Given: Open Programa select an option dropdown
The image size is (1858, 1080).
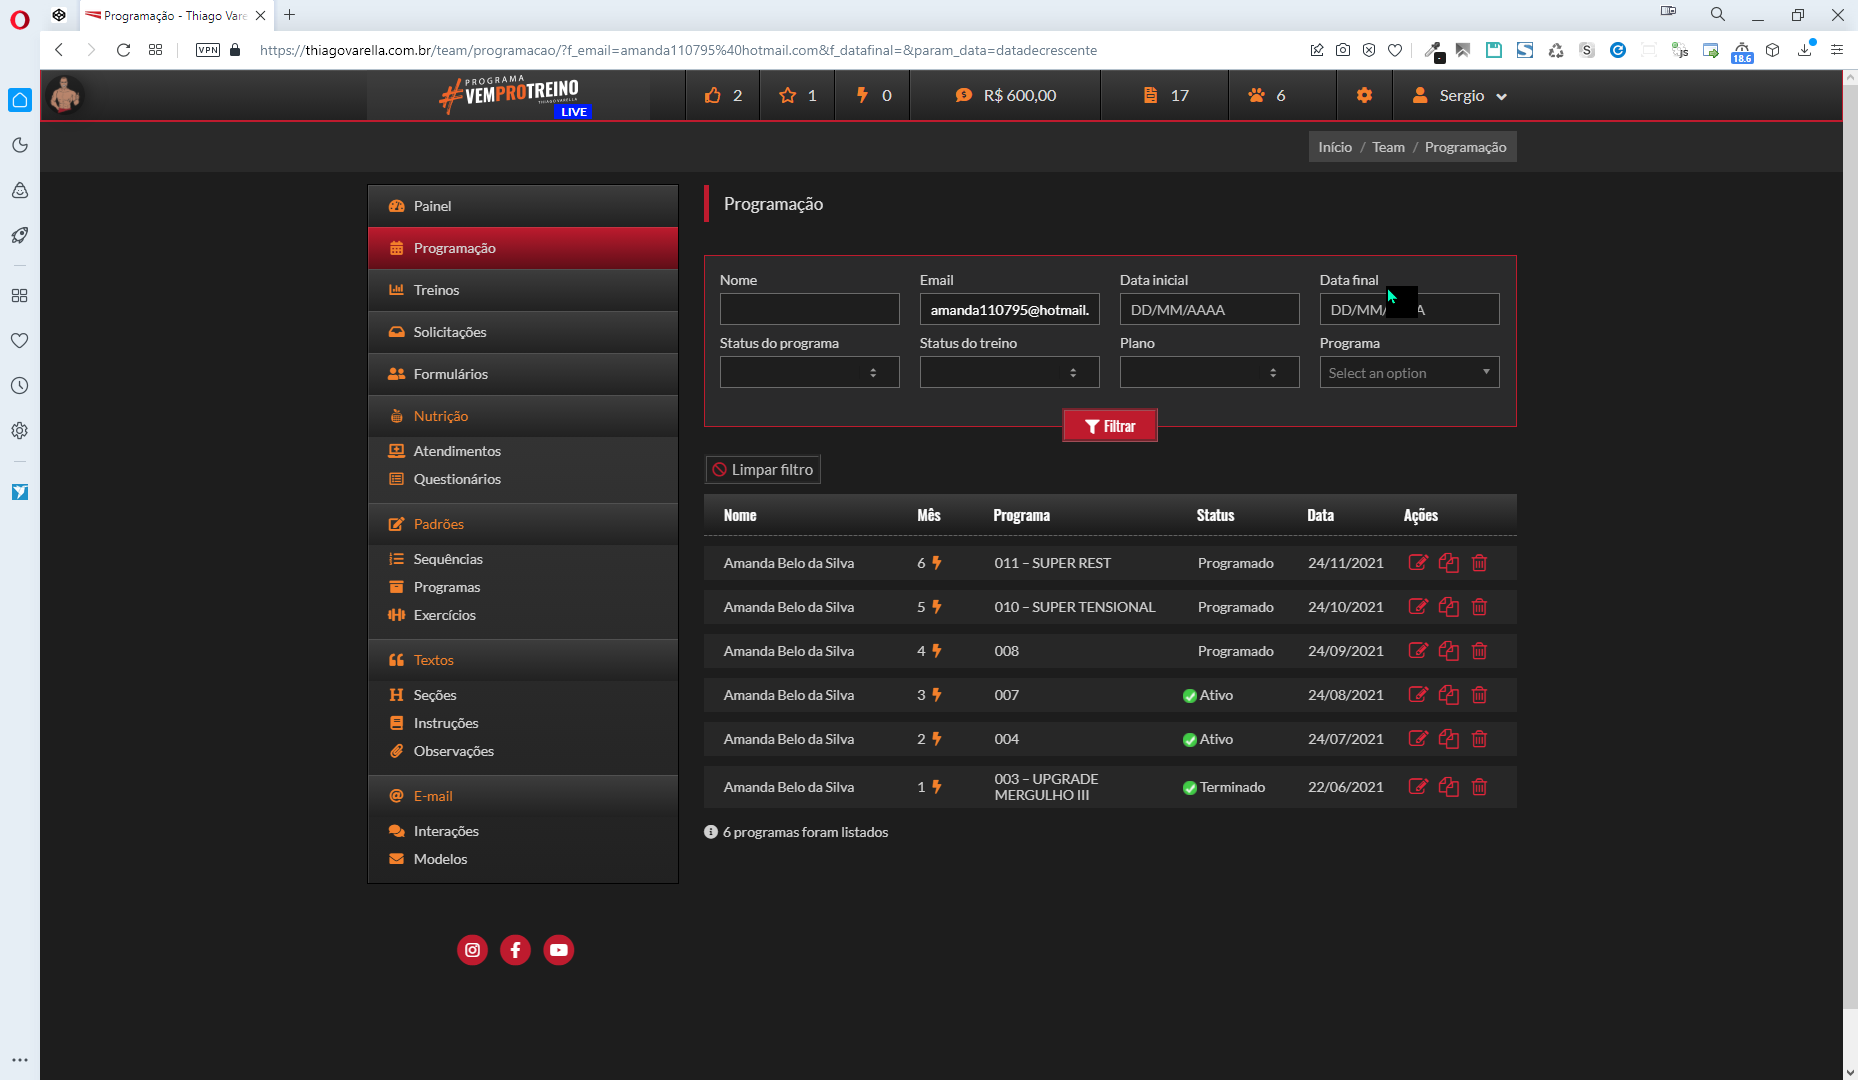Looking at the screenshot, I should click(1409, 373).
